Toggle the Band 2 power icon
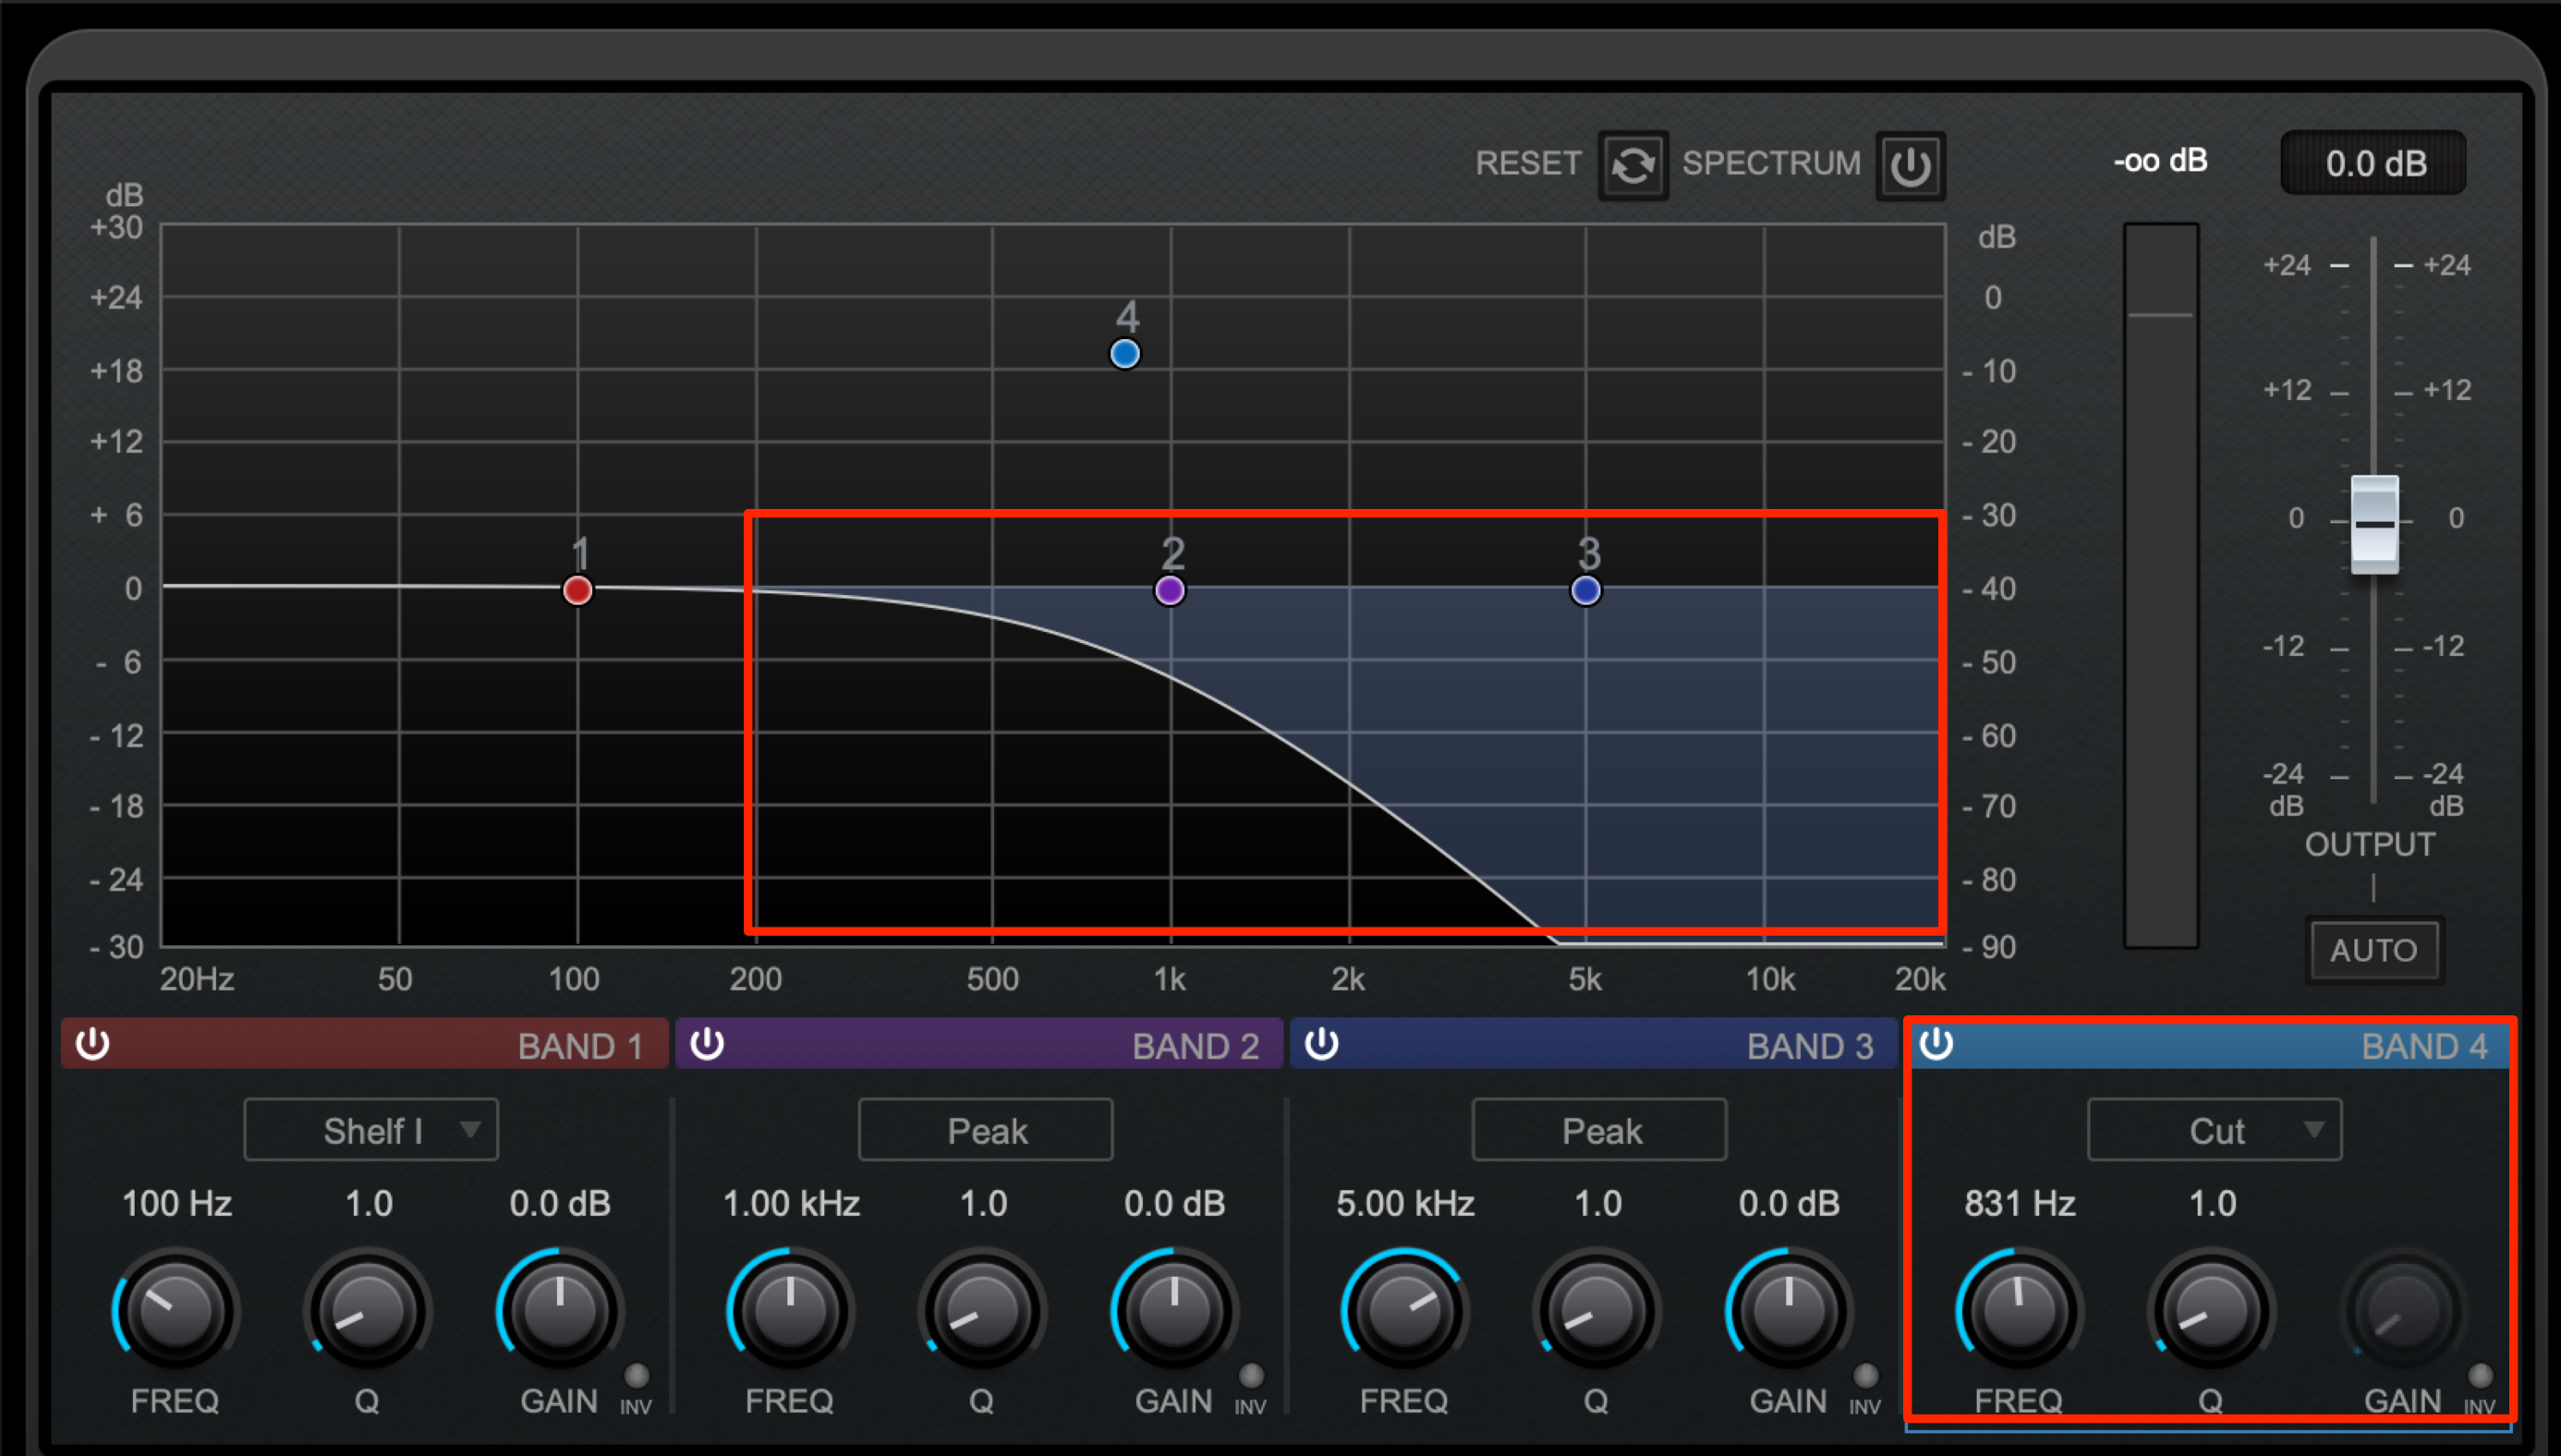2561x1456 pixels. click(x=707, y=1043)
